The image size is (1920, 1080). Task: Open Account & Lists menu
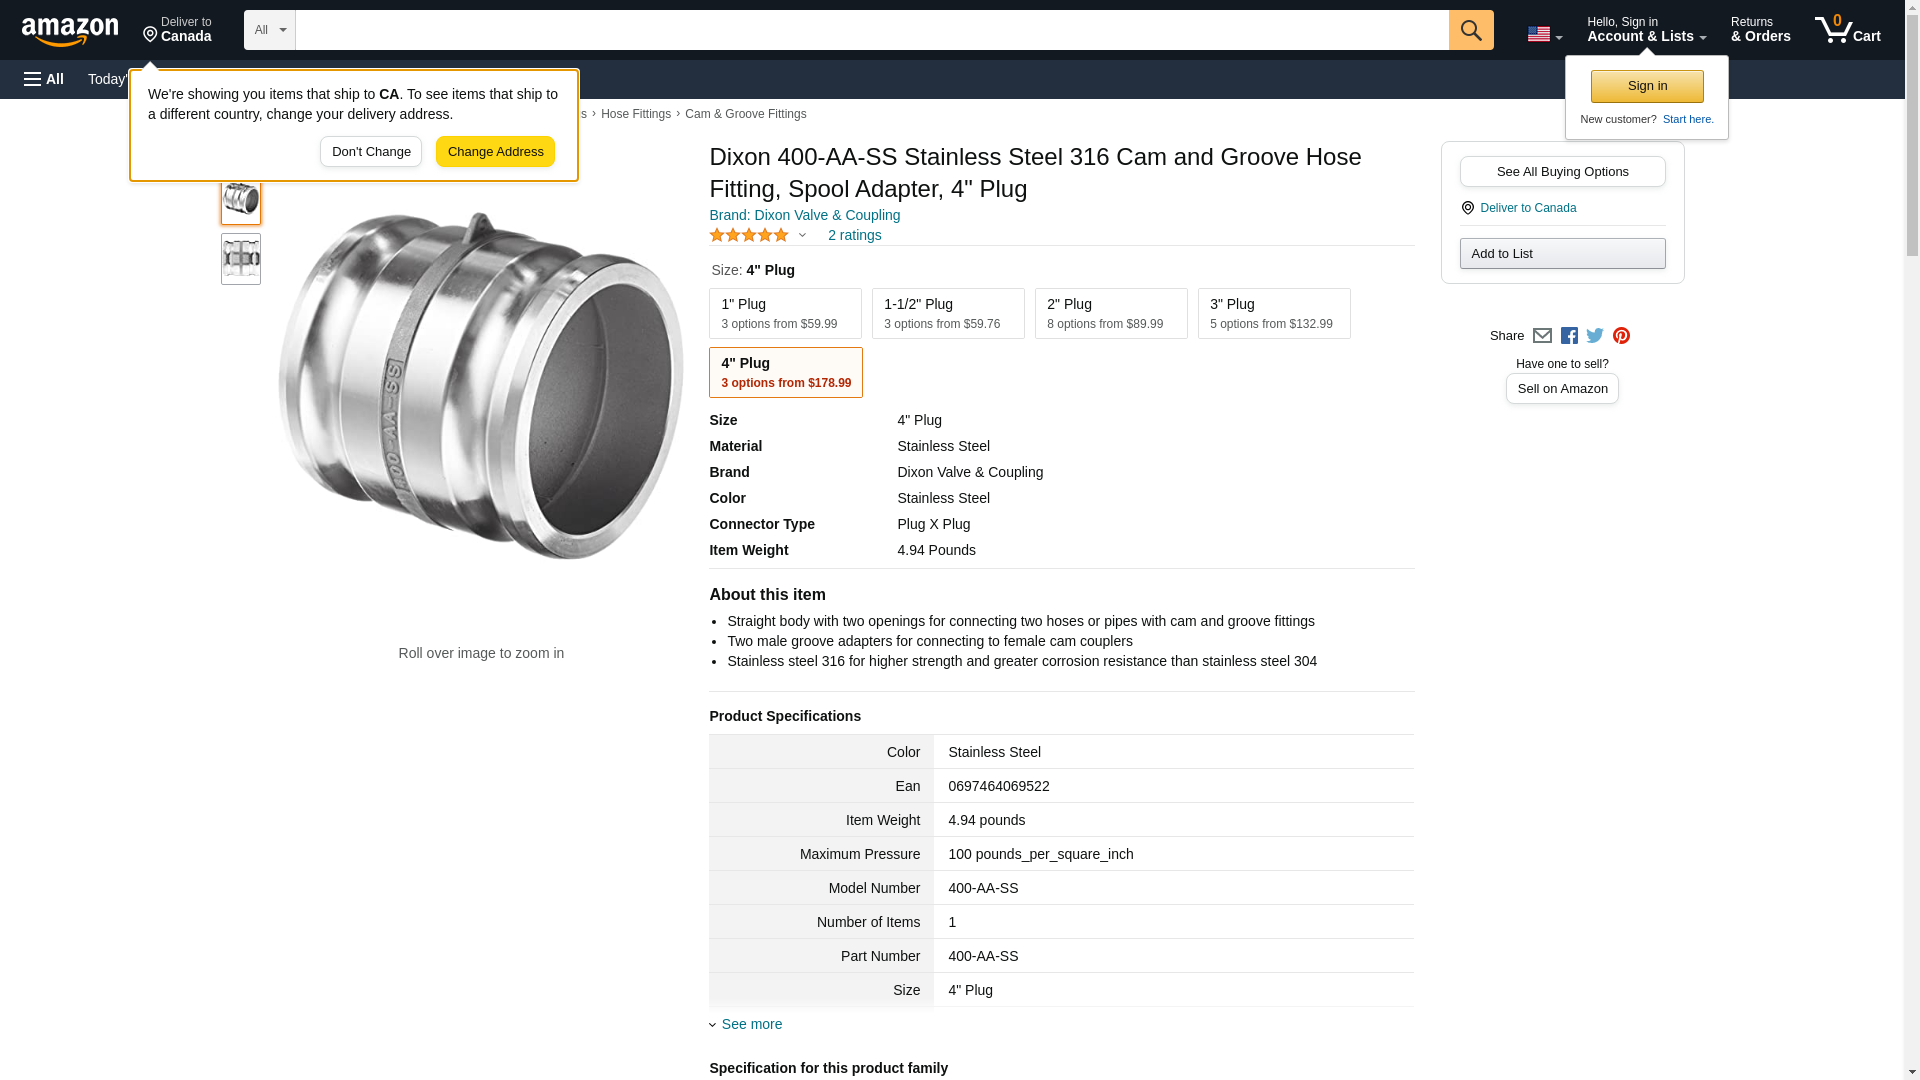coord(1646,30)
